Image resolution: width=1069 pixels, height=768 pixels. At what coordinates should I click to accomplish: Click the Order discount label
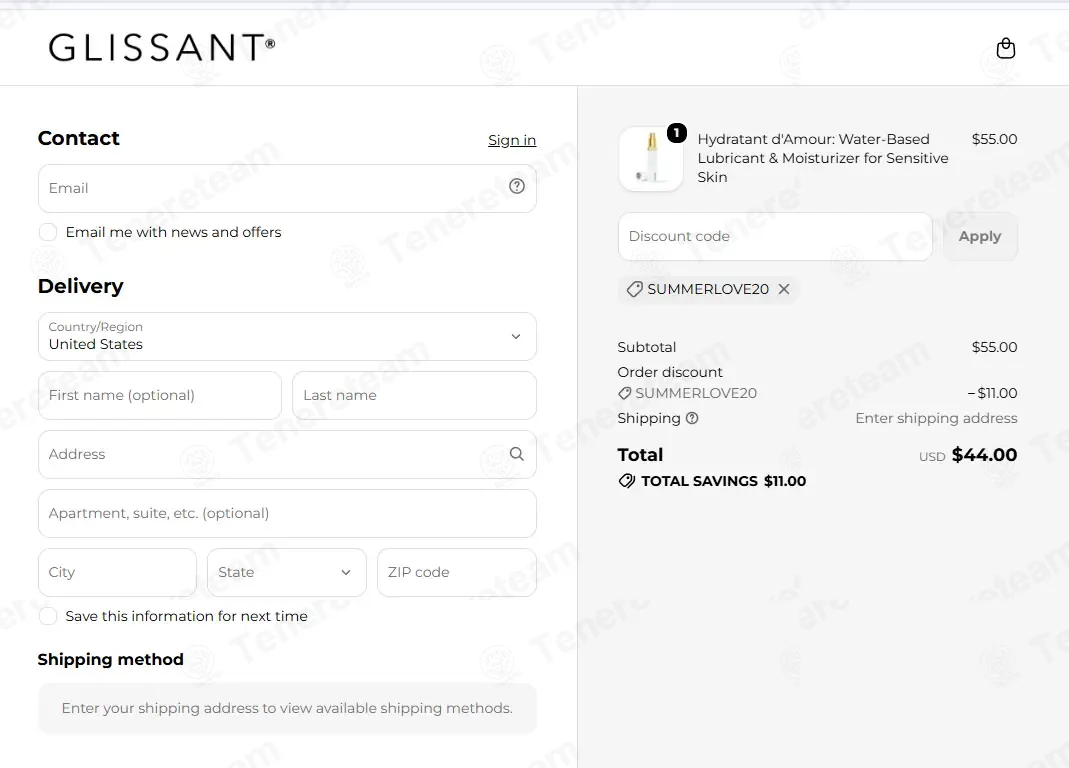tap(670, 372)
